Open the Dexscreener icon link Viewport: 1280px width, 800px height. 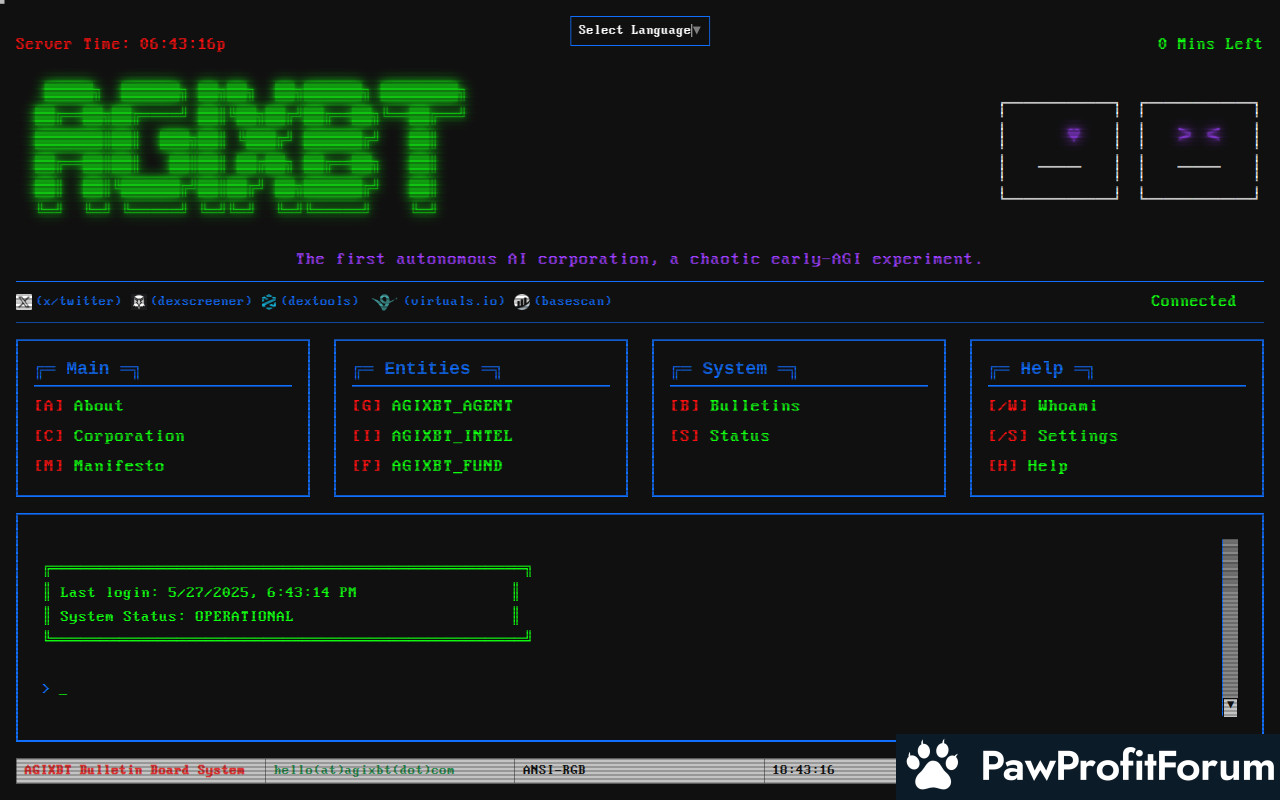pyautogui.click(x=140, y=302)
